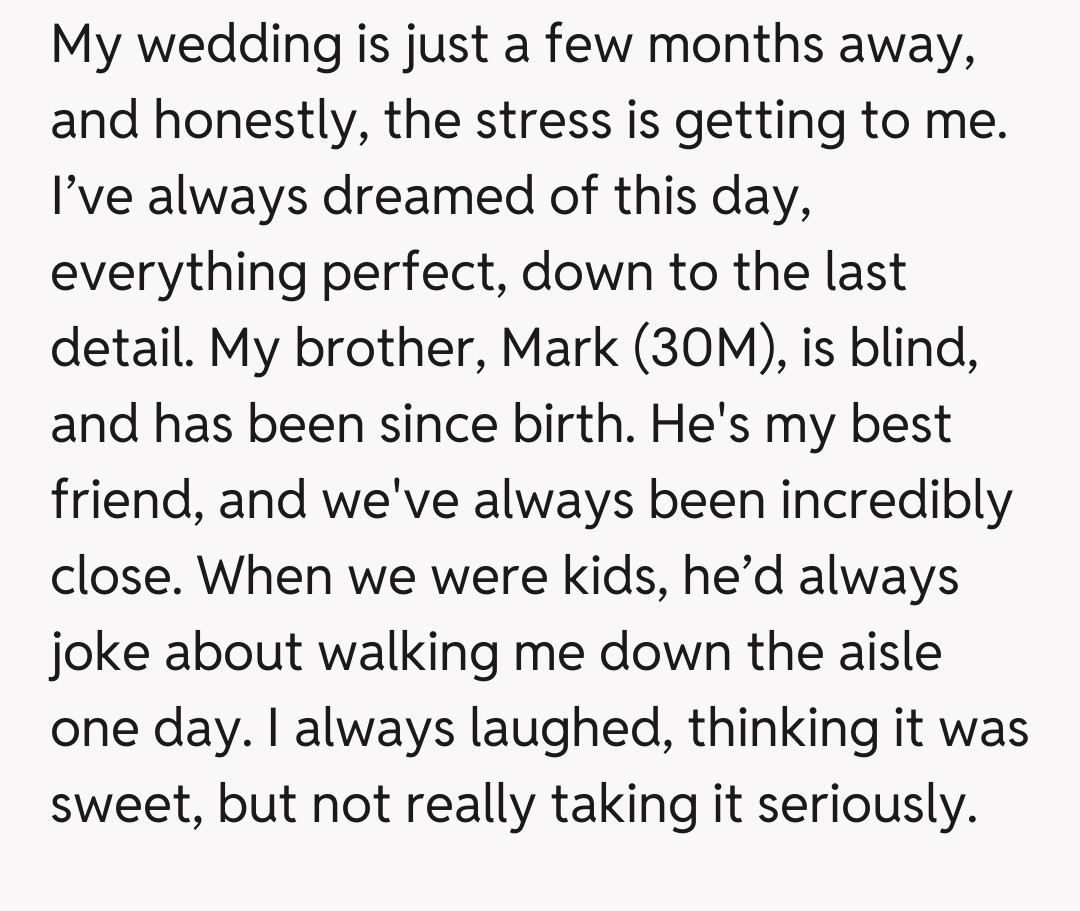Place cursor on the word "incredibly"
Viewport: 1080px width, 911px height.
896,500
